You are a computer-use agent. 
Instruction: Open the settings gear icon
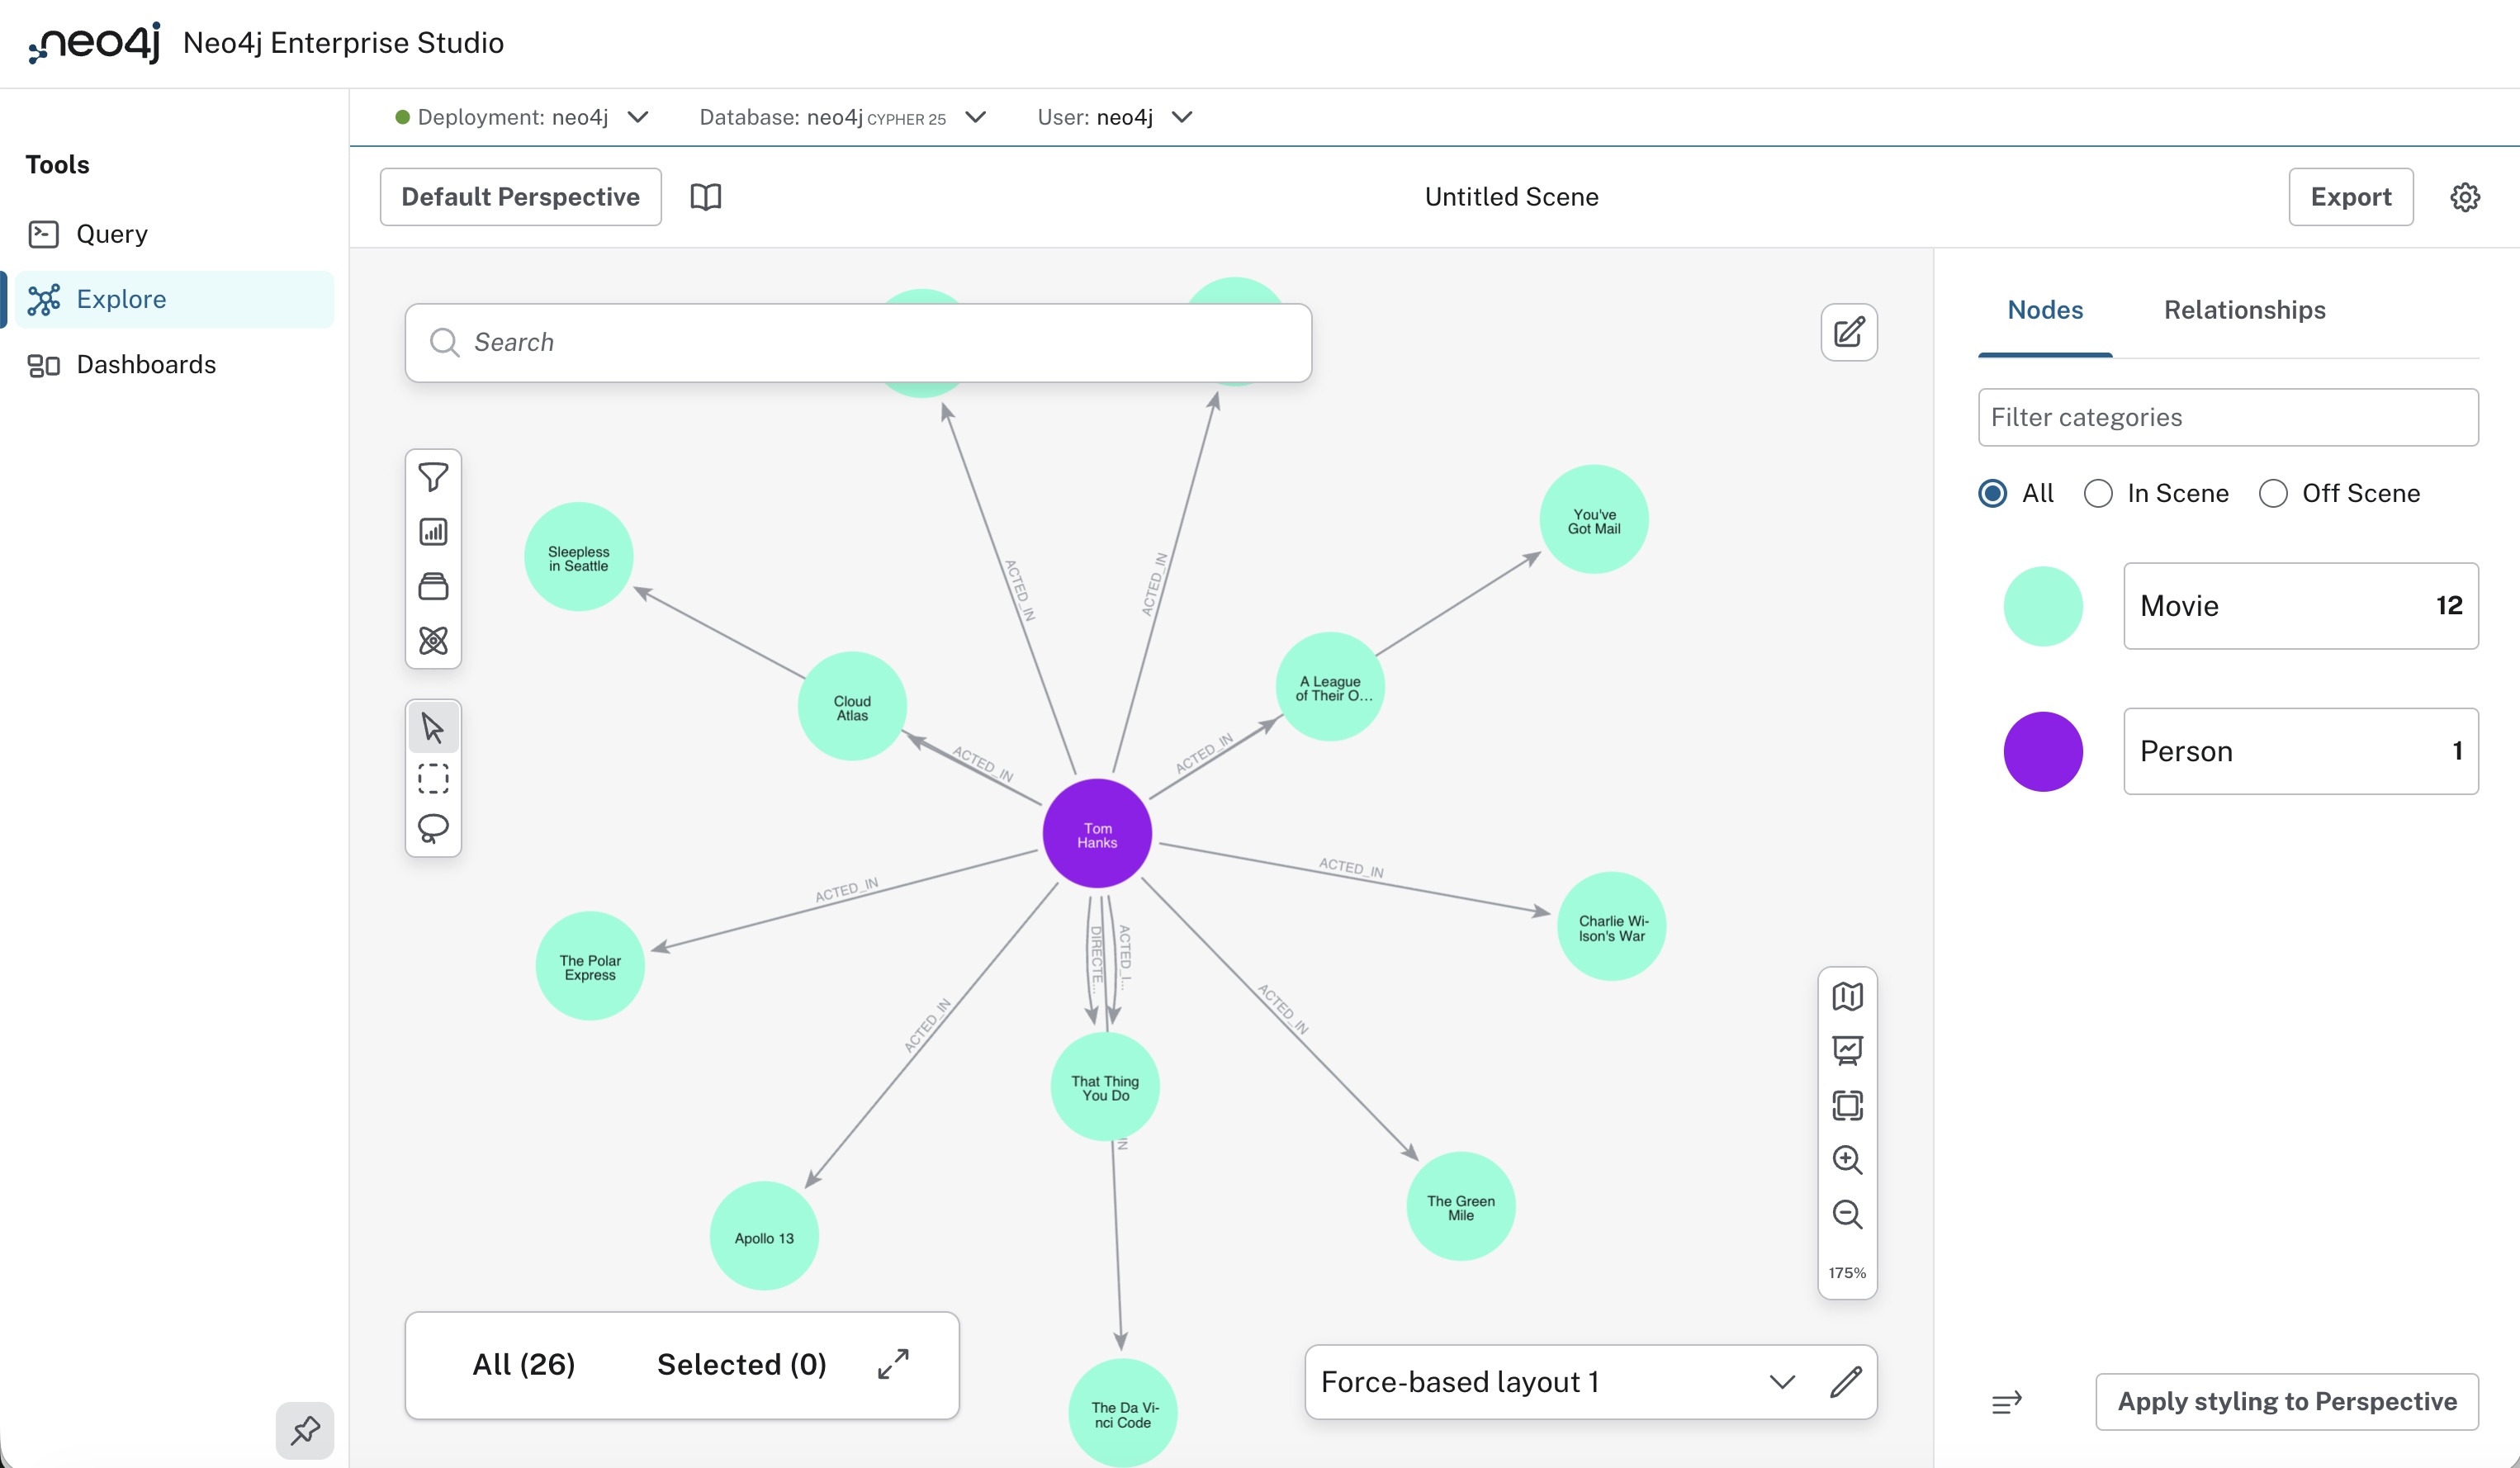[2465, 197]
